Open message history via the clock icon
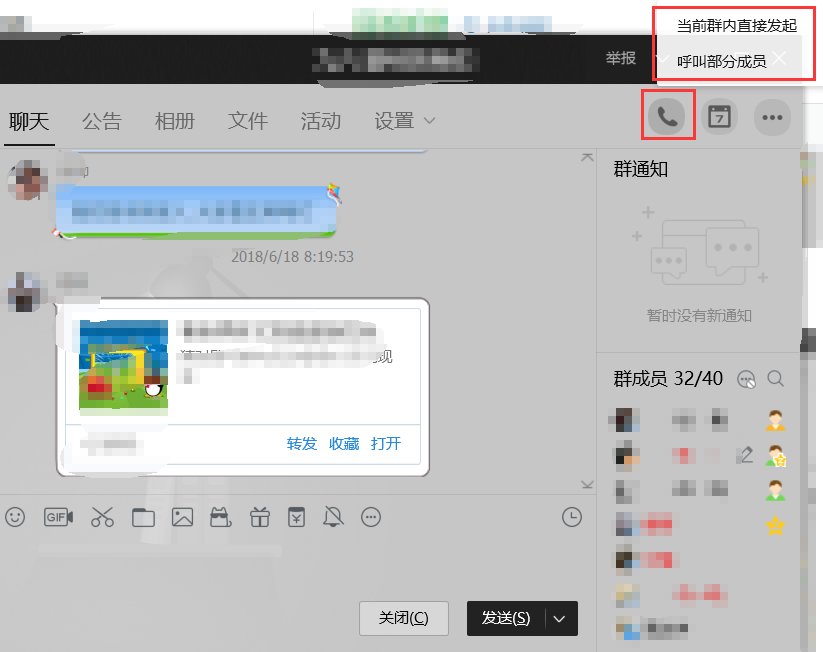 571,517
